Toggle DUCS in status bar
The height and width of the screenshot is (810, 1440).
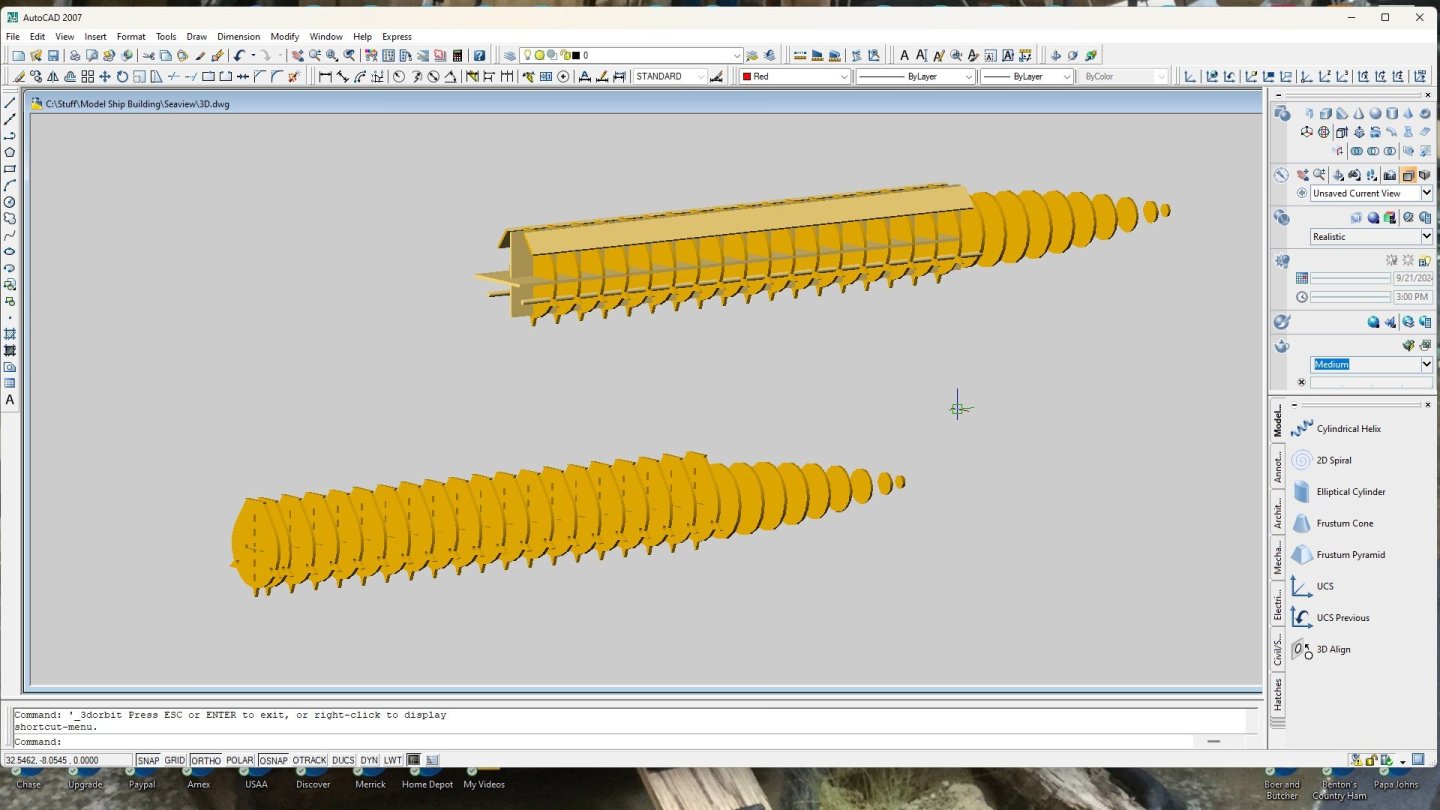pyautogui.click(x=343, y=761)
